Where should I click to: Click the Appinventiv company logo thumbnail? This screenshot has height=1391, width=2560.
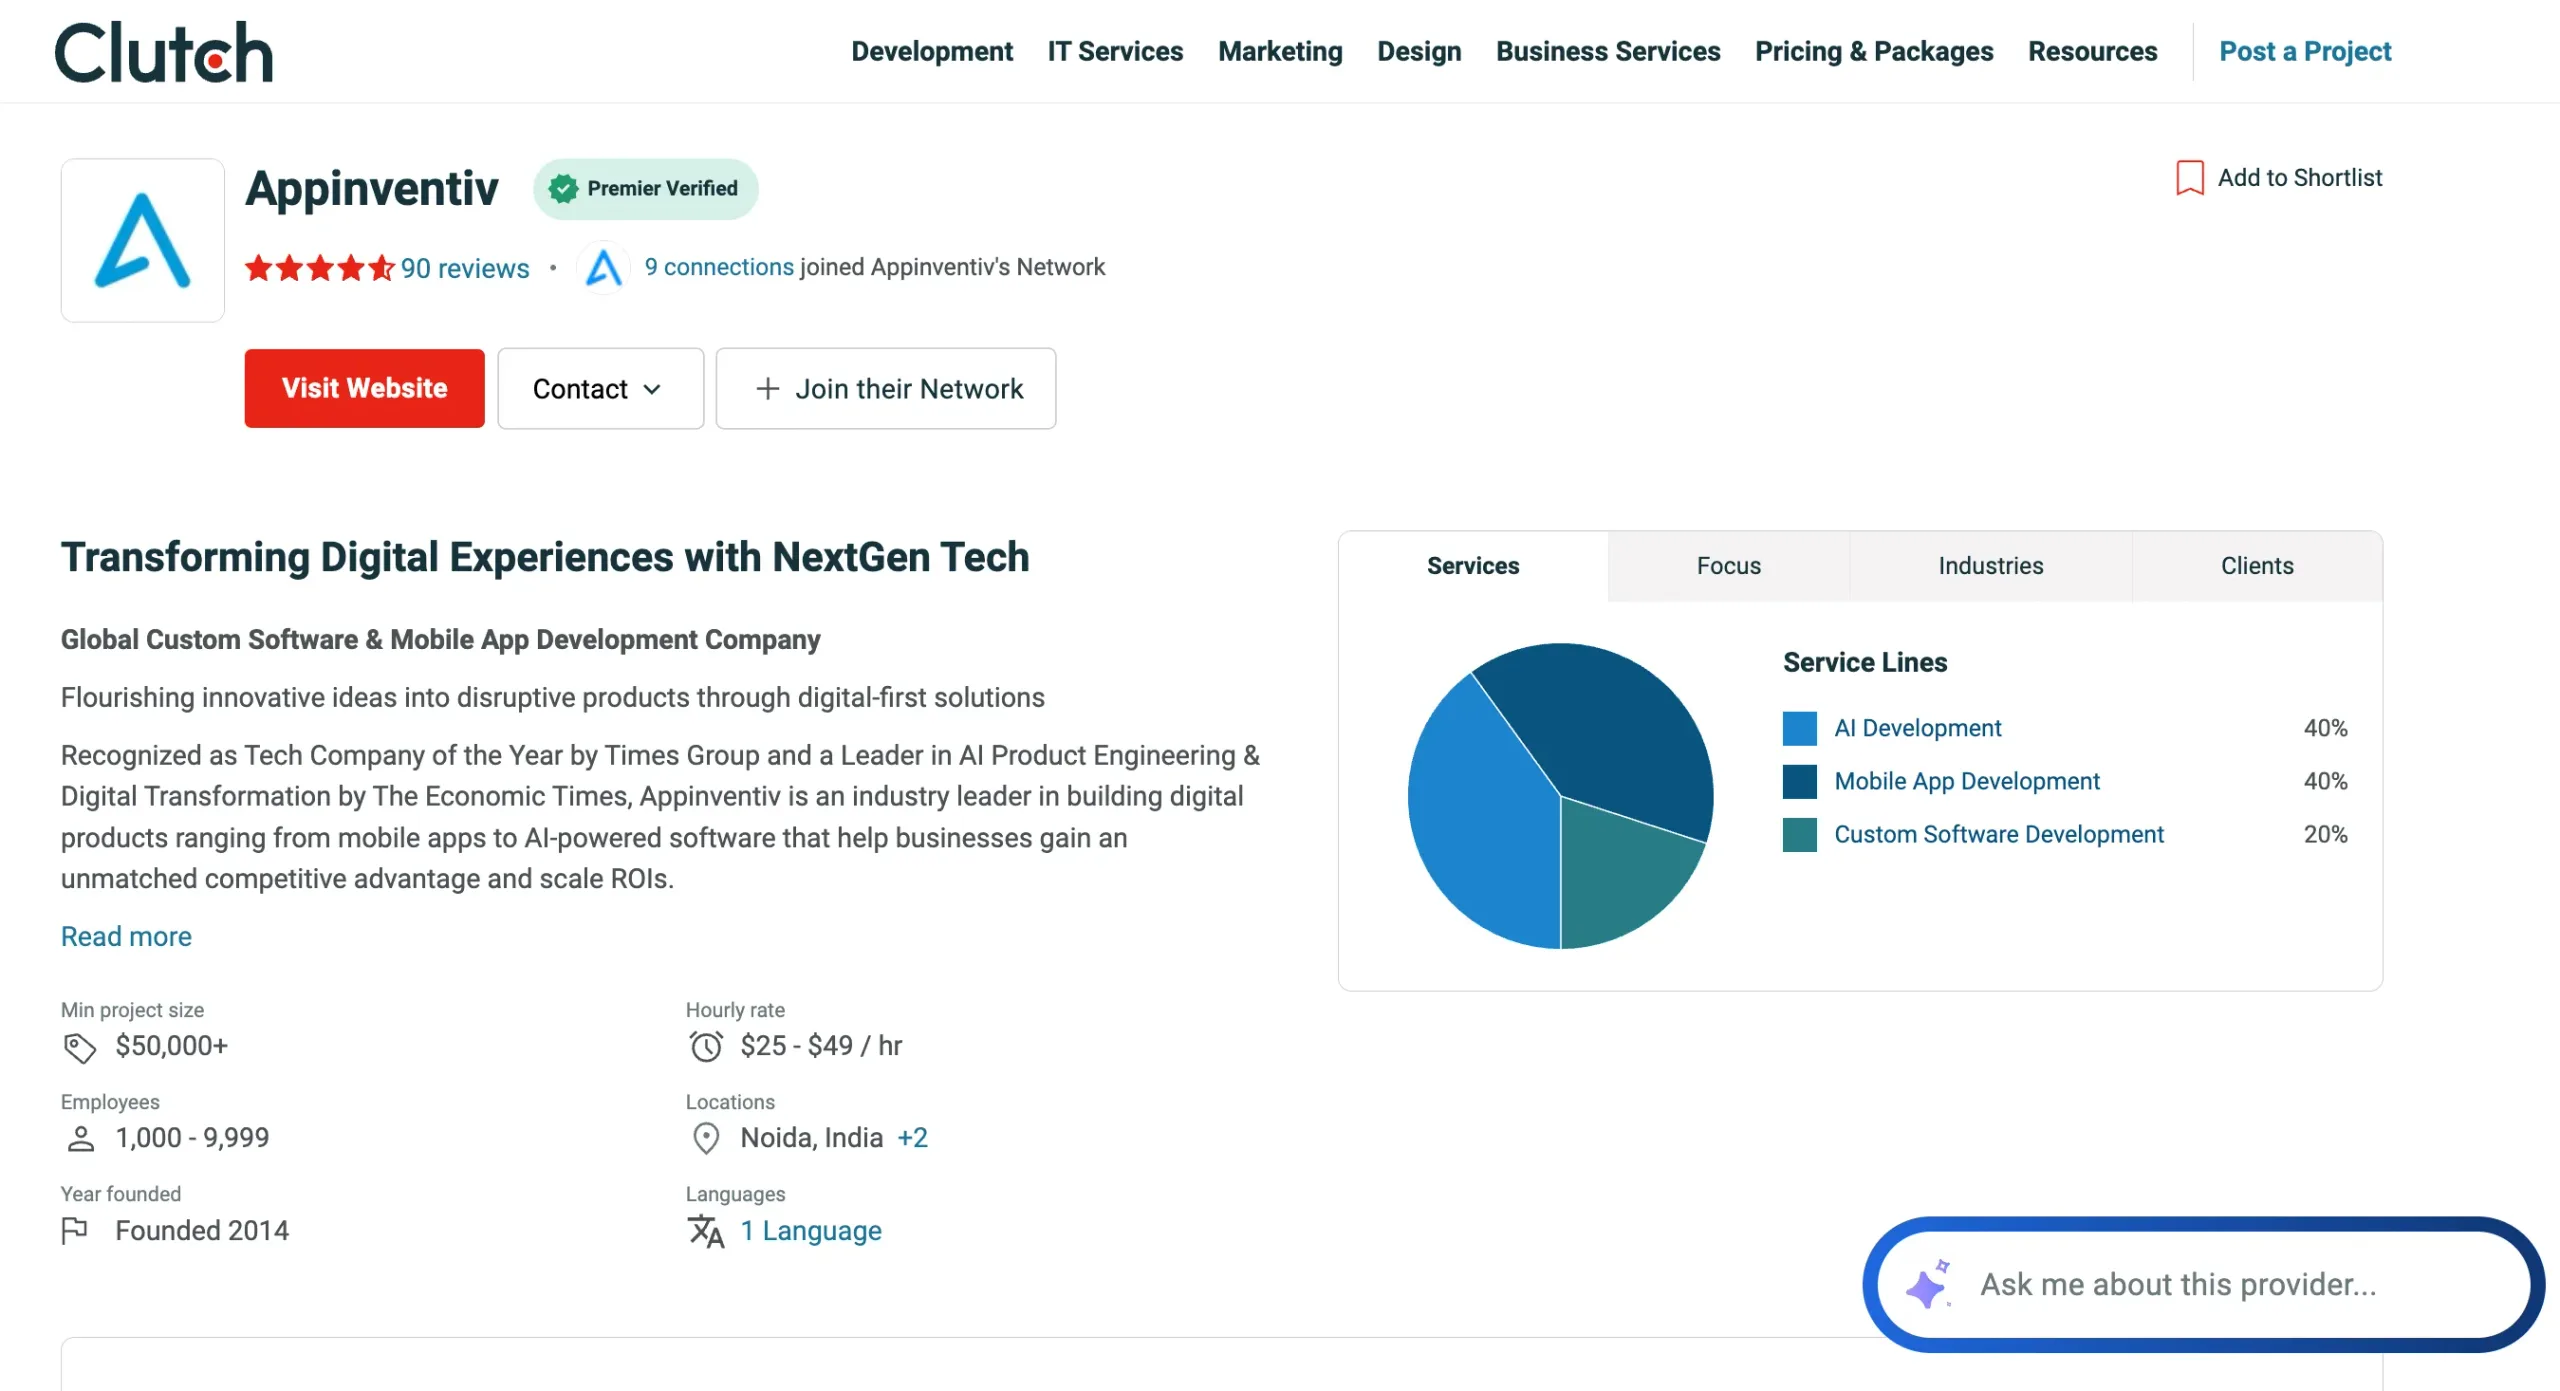click(142, 240)
